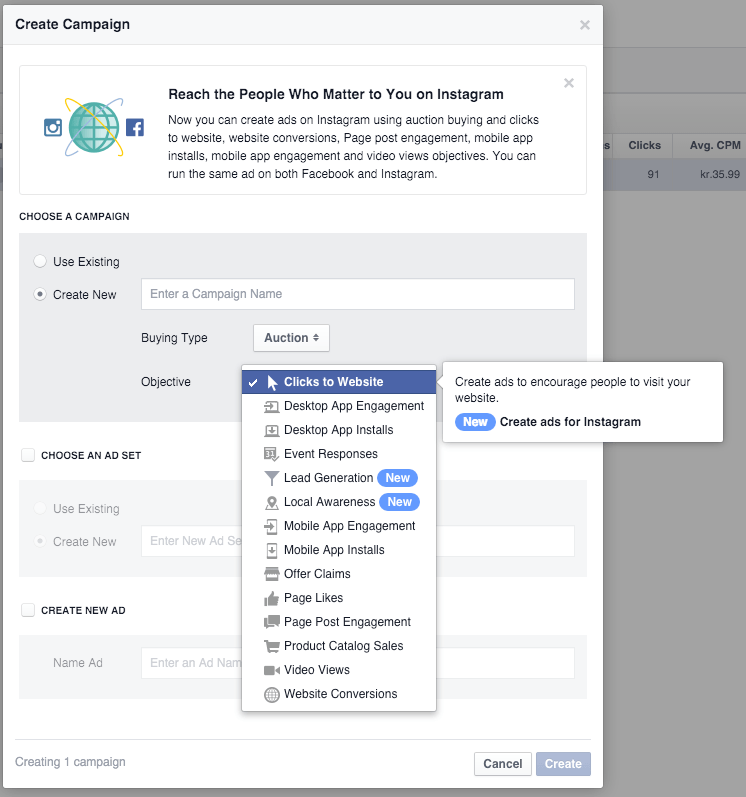Click the New badge in the tooltip
The height and width of the screenshot is (797, 746).
point(475,422)
